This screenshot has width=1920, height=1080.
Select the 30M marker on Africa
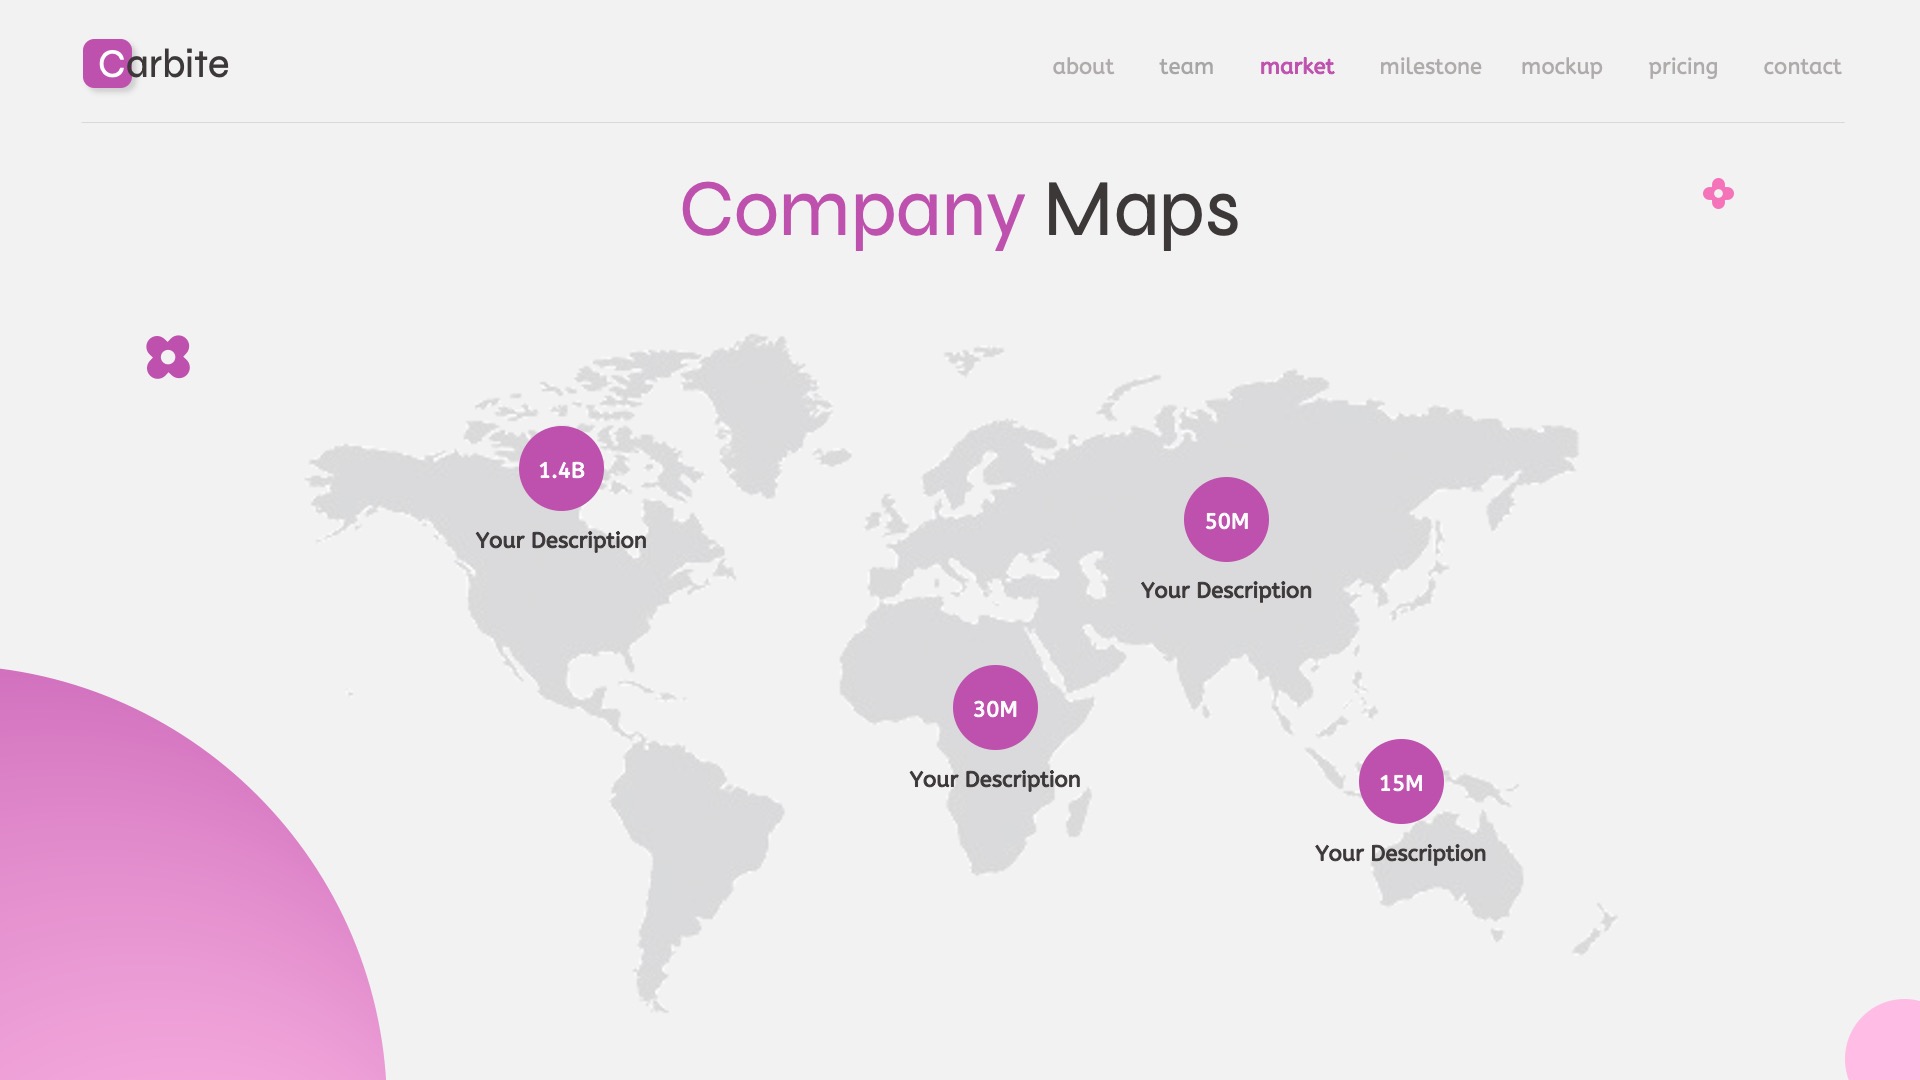click(995, 708)
